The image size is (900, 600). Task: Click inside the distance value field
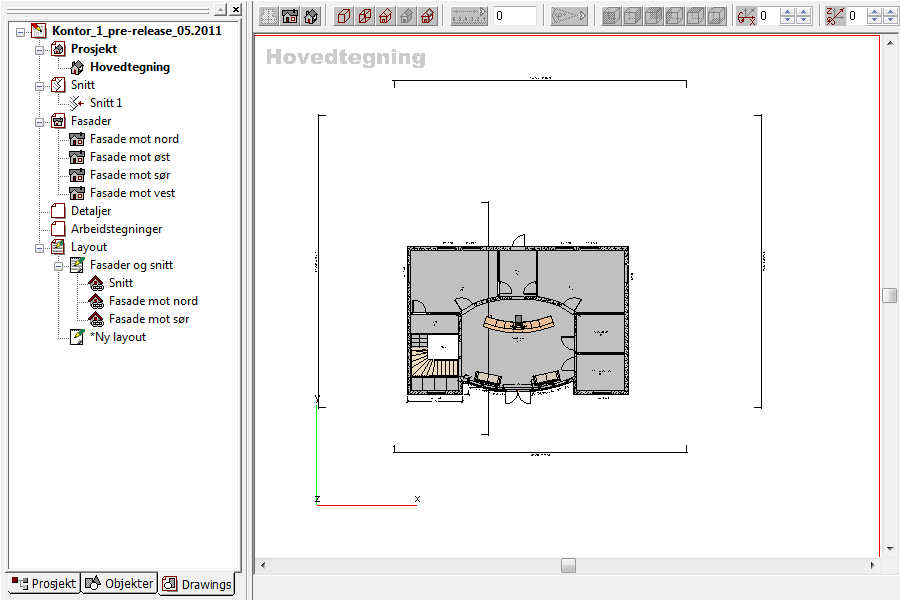click(515, 16)
